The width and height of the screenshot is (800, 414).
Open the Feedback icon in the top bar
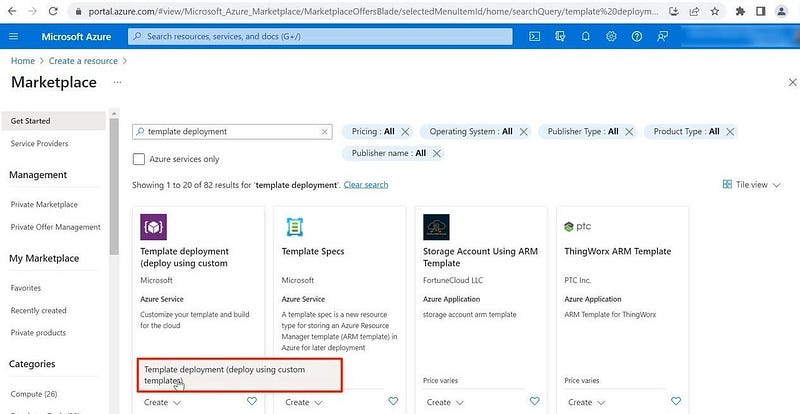662,36
